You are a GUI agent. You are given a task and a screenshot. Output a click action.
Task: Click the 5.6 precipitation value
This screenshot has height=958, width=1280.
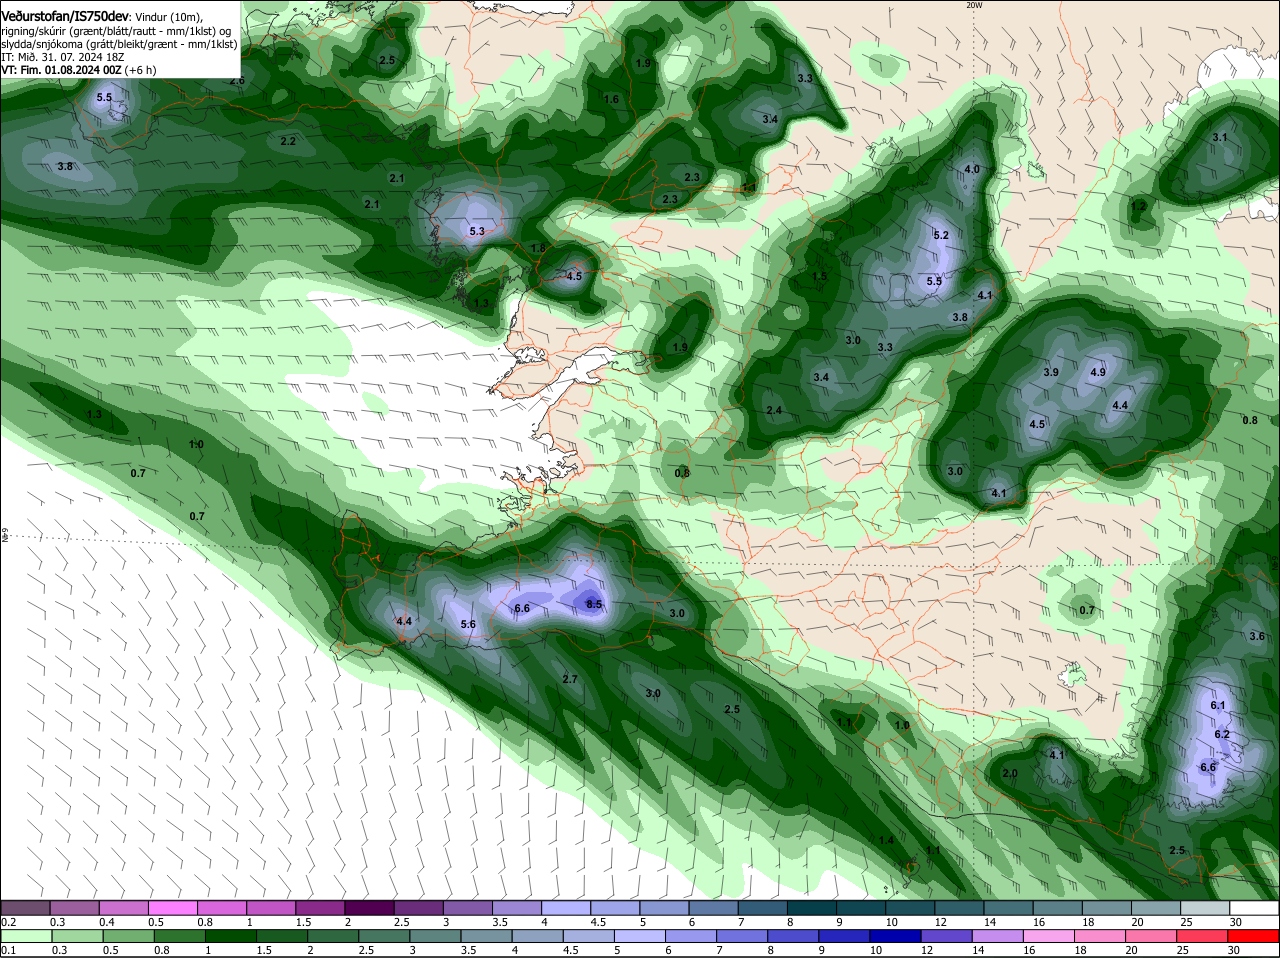point(468,624)
